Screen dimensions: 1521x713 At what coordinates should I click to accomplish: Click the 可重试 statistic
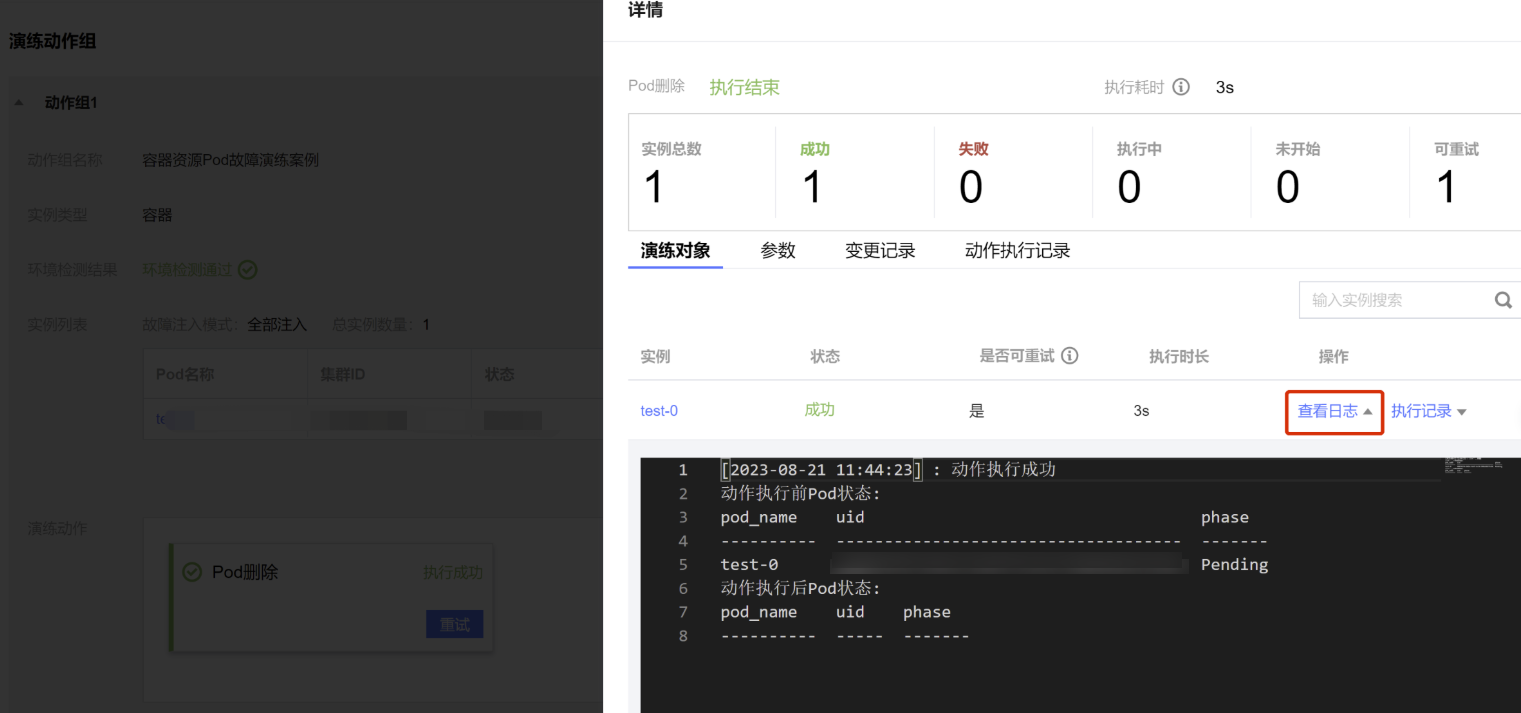pyautogui.click(x=1456, y=173)
